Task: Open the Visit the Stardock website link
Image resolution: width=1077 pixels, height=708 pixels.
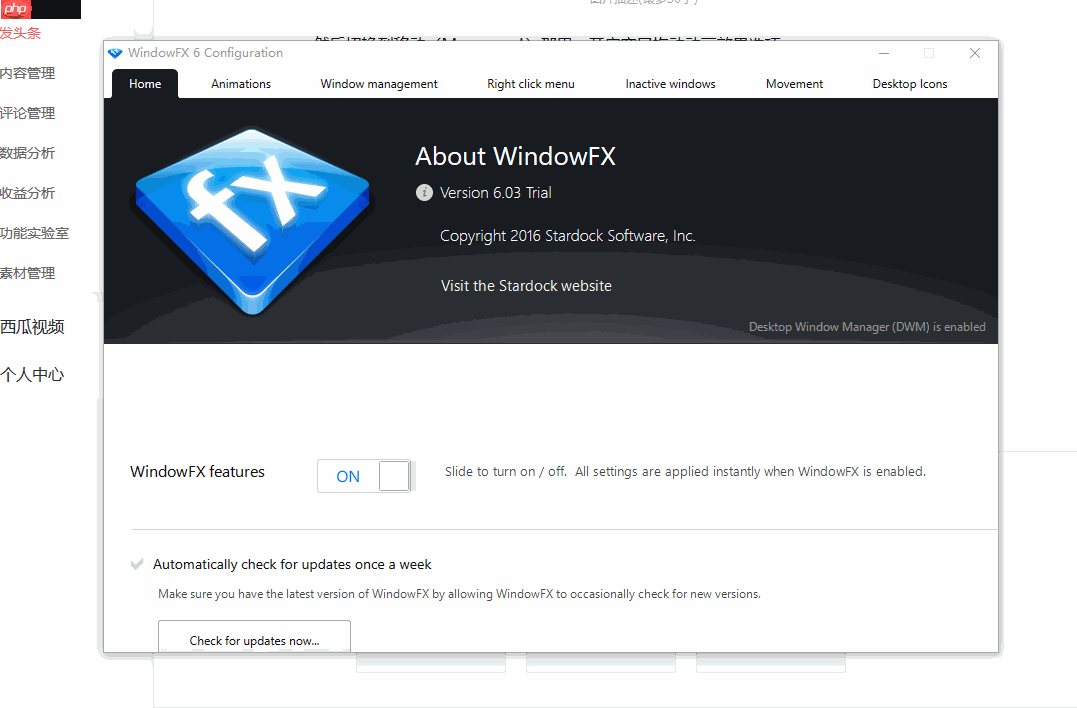Action: tap(526, 285)
